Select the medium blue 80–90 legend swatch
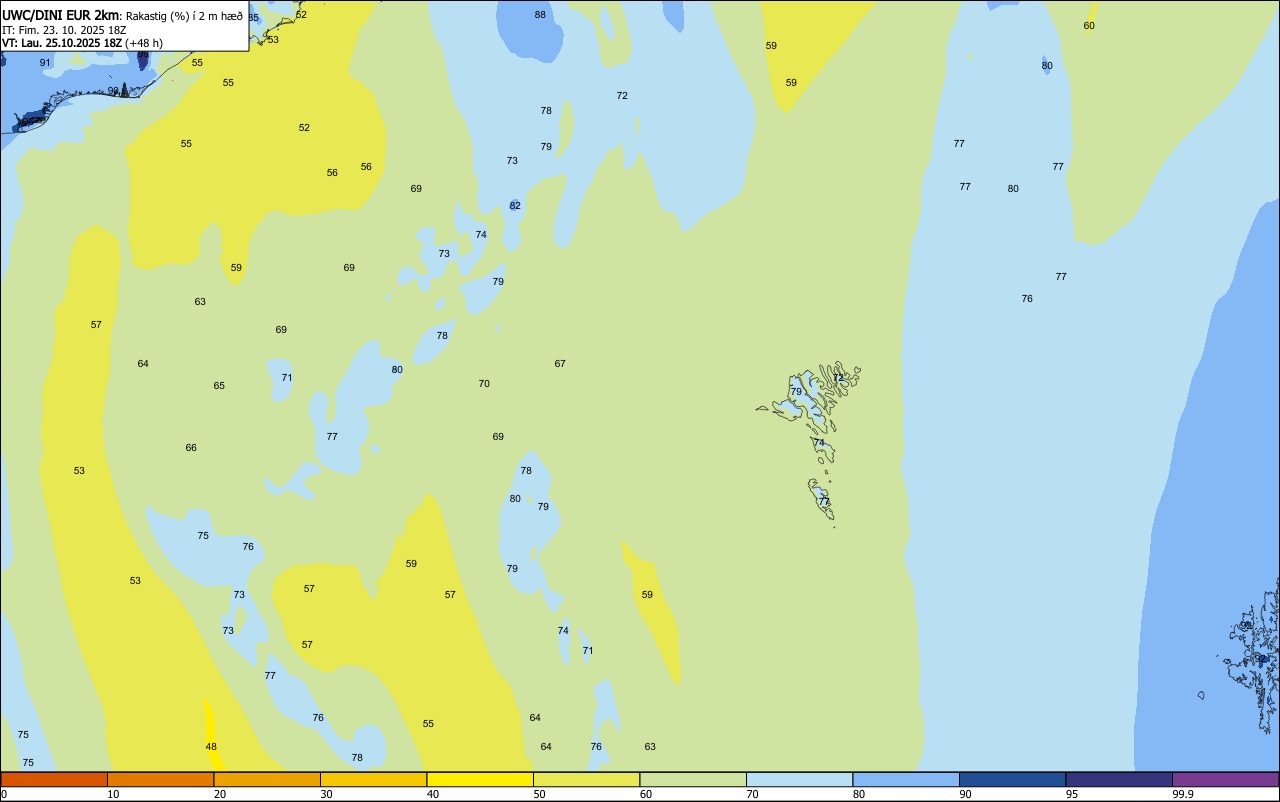The image size is (1280, 802). click(x=906, y=779)
